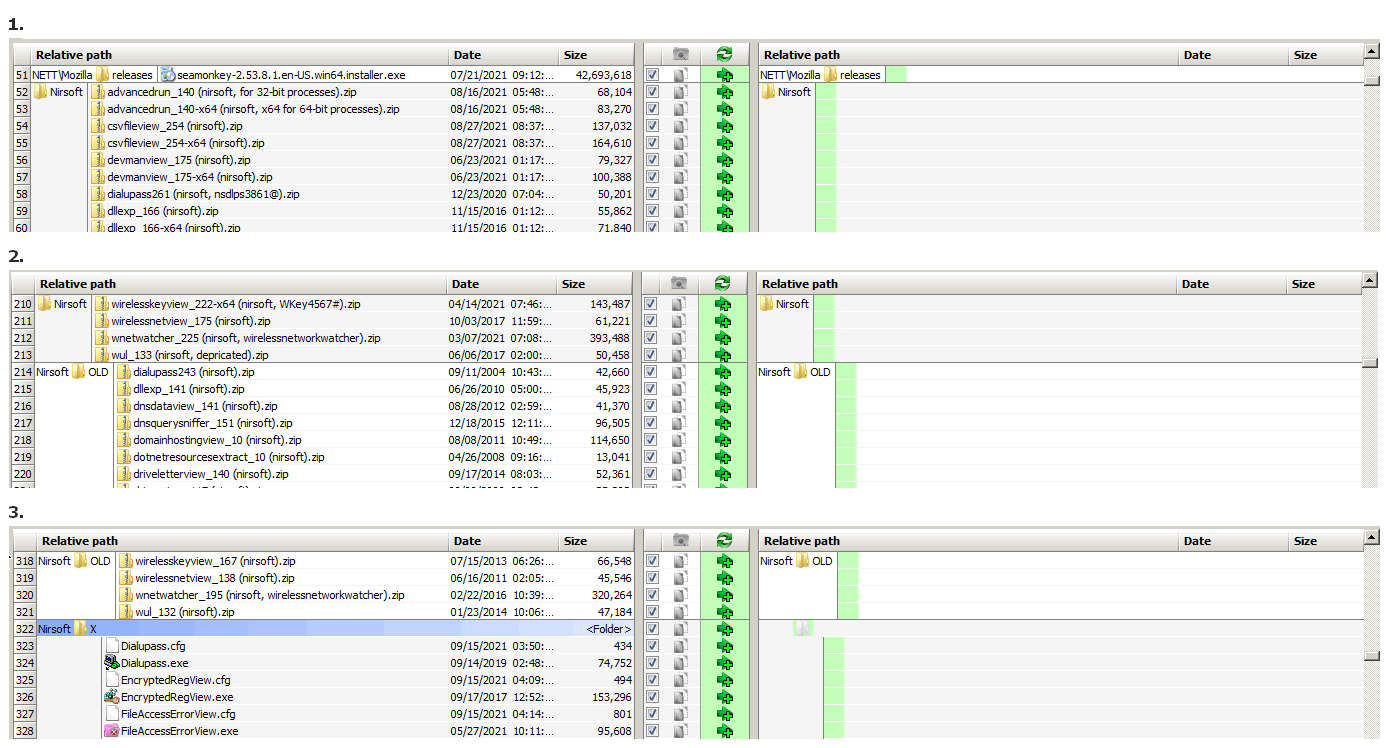Select file dllexp_141 (nirsoft).zip

[x=188, y=389]
